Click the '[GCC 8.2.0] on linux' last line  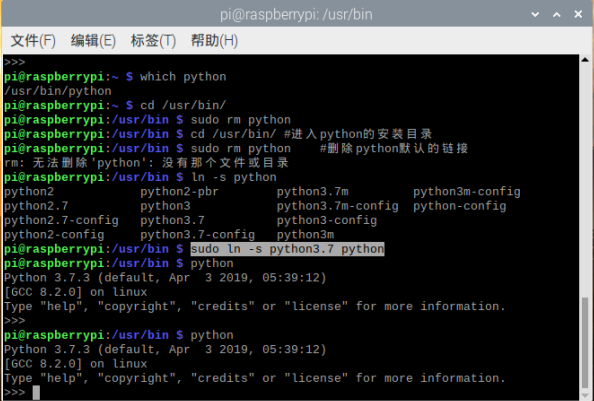[76, 364]
